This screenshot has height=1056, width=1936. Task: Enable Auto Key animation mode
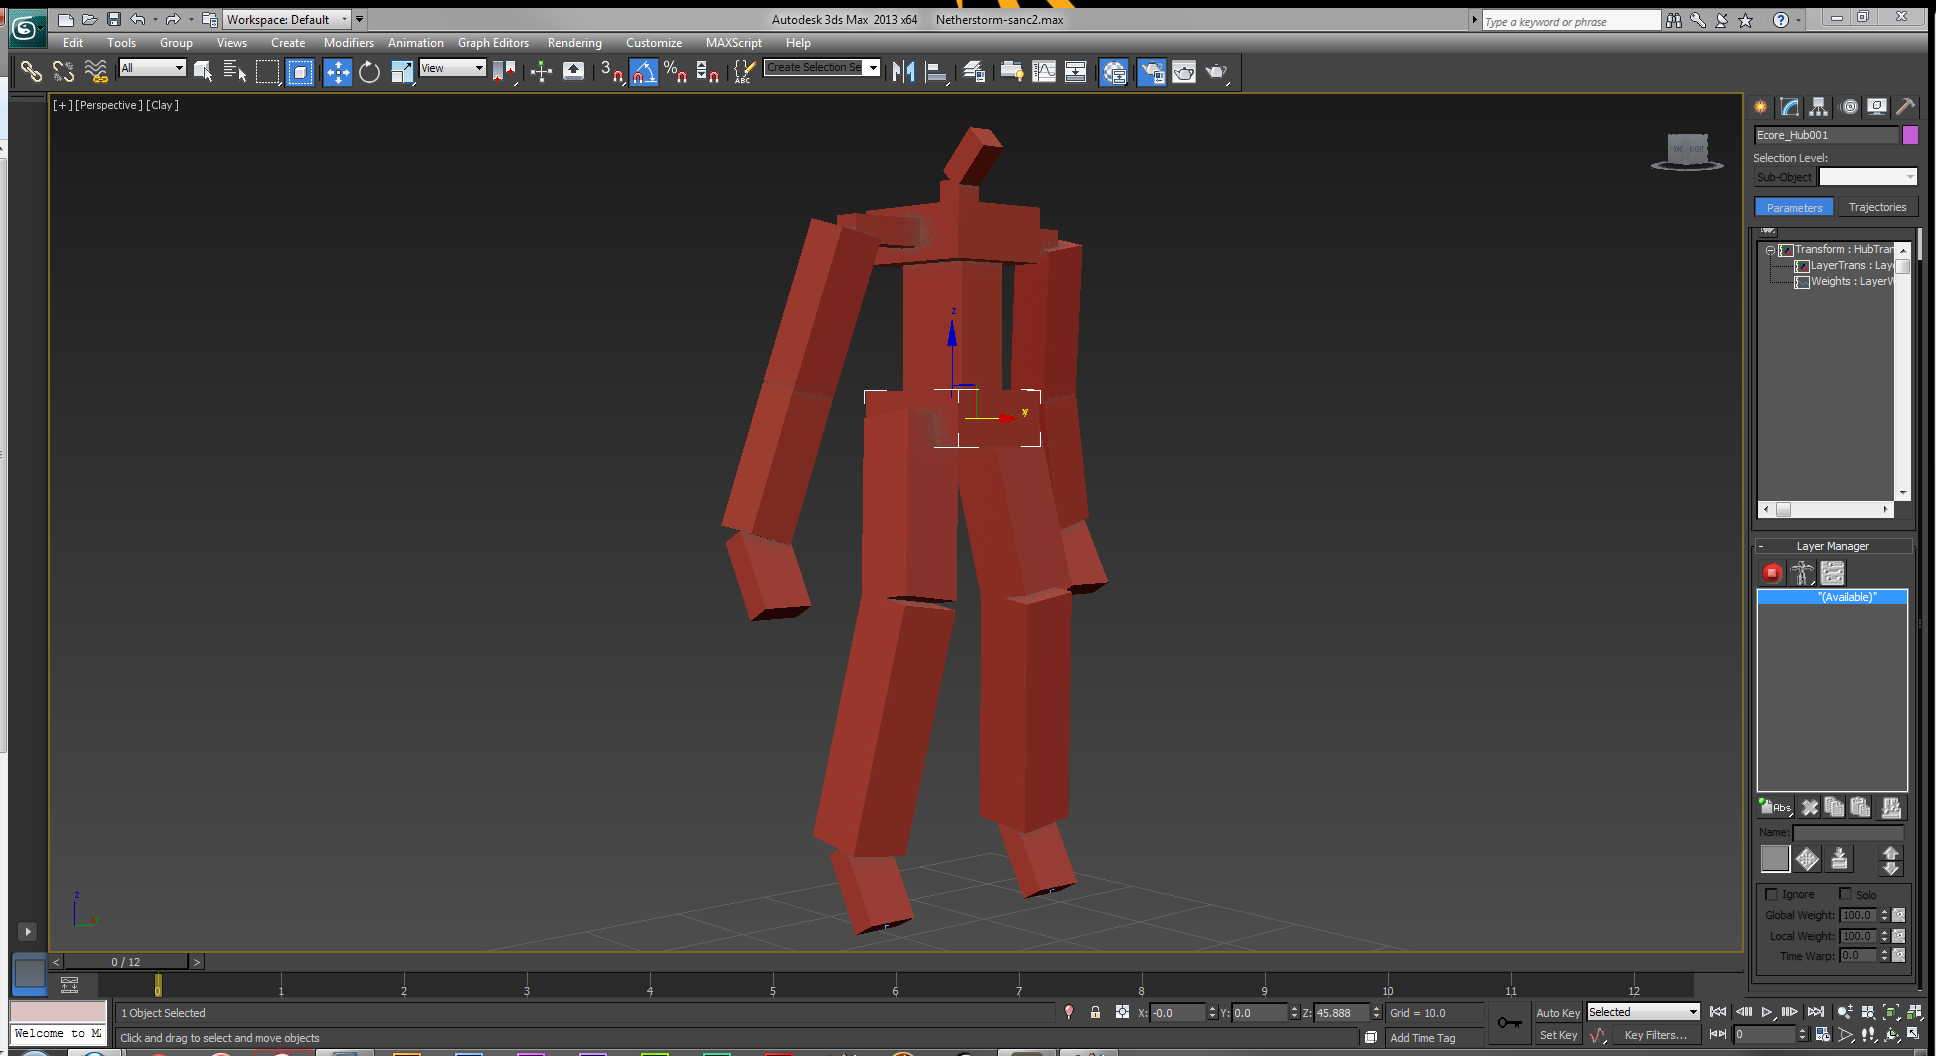[x=1557, y=1012]
